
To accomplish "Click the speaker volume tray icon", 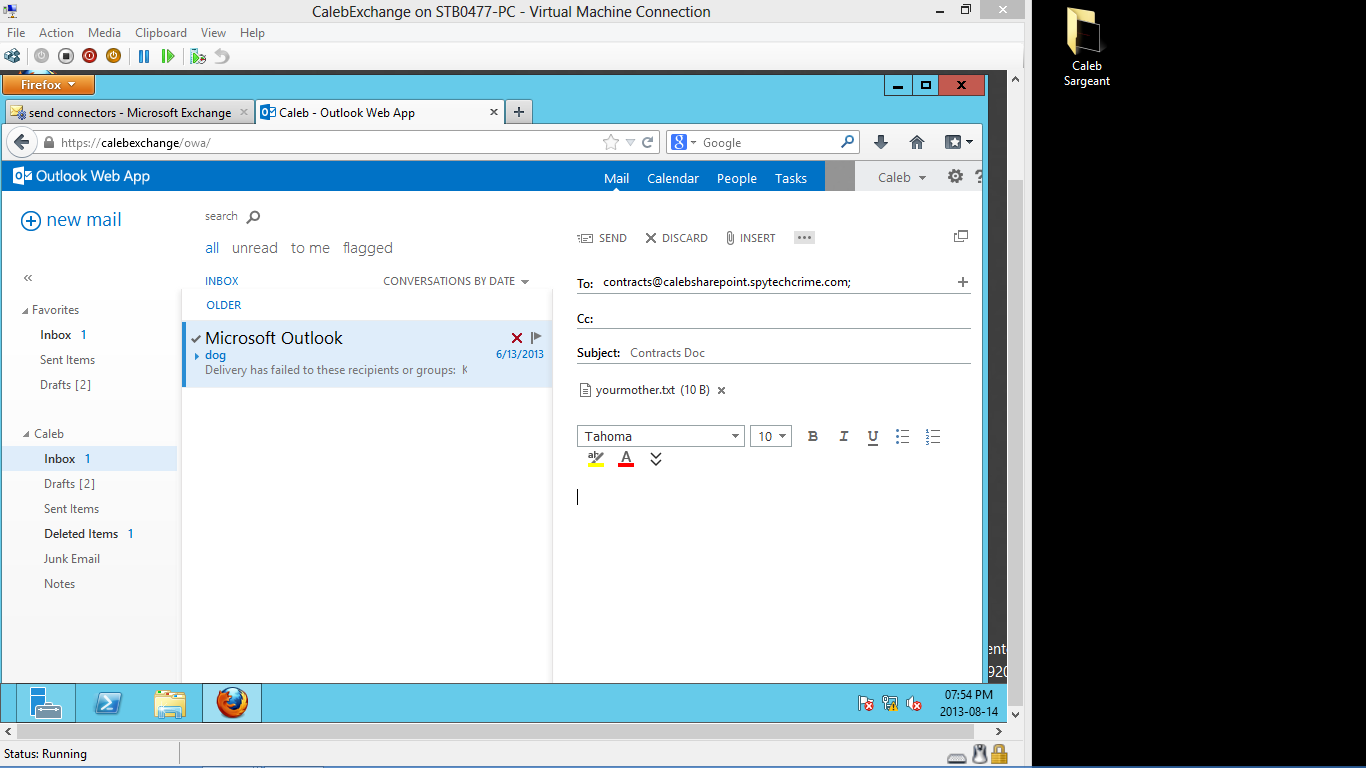I will point(914,704).
